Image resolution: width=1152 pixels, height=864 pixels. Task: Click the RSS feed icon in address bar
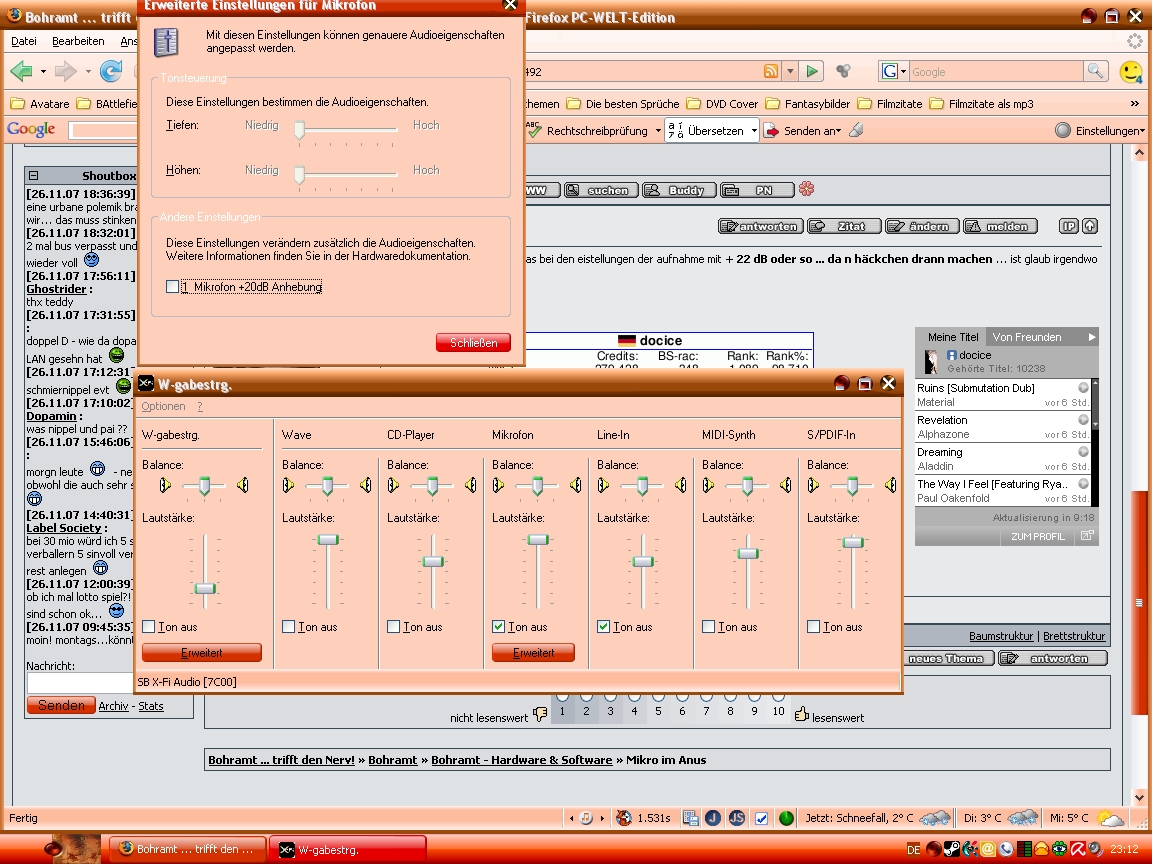pos(771,71)
